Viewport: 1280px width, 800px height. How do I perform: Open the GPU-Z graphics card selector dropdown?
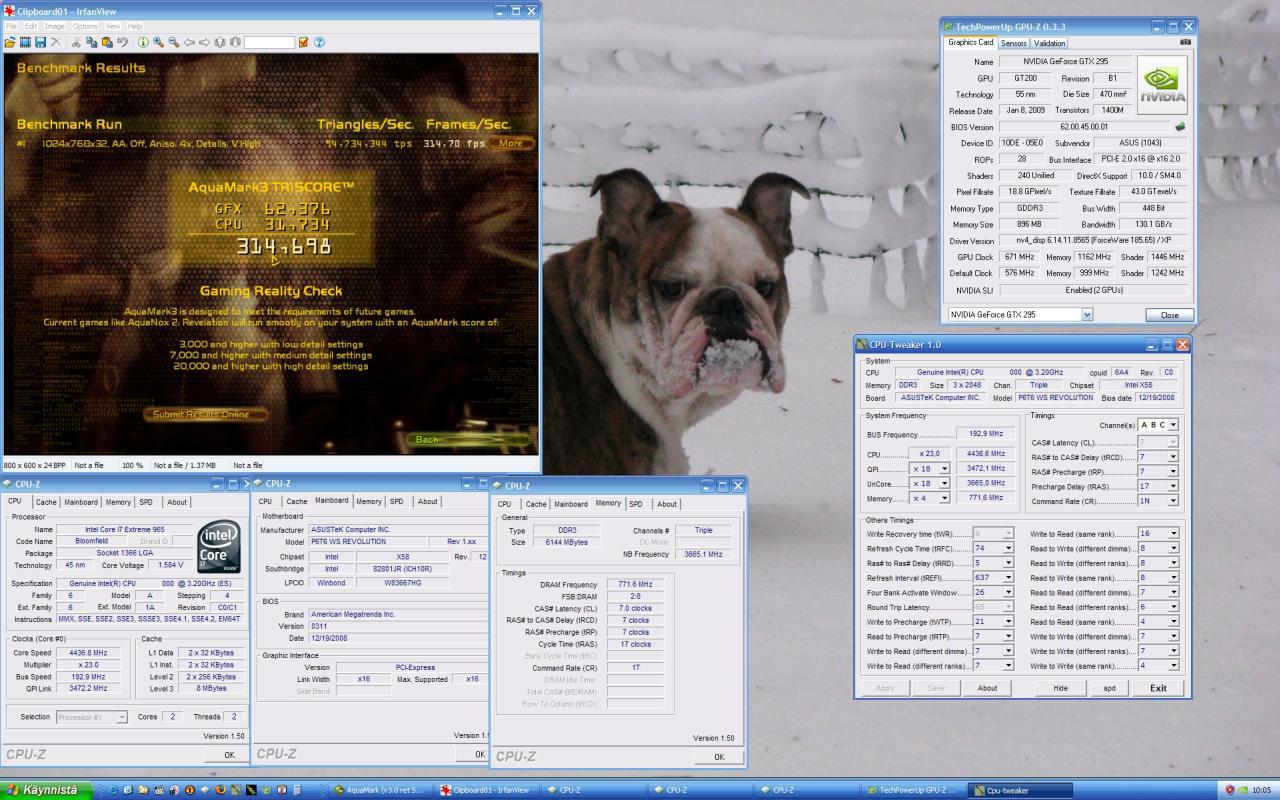coord(1020,314)
